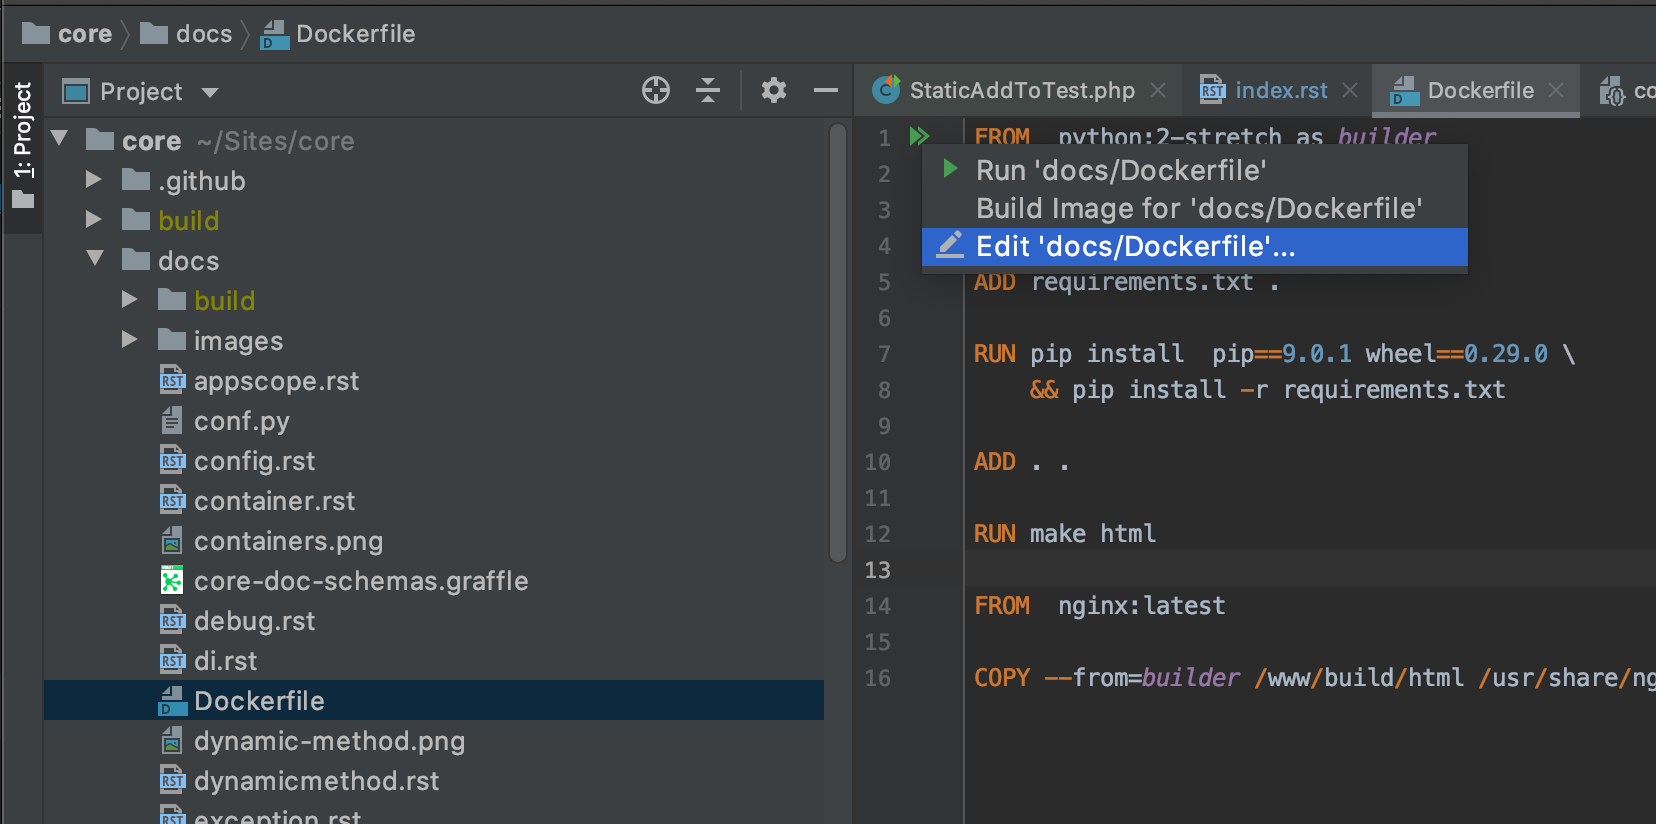The width and height of the screenshot is (1656, 824).
Task: Click line number 7 in the gutter
Action: [884, 354]
